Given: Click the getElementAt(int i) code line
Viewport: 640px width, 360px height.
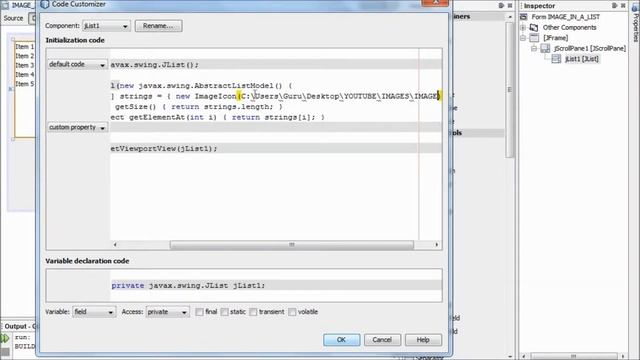Looking at the screenshot, I should pyautogui.click(x=218, y=118).
